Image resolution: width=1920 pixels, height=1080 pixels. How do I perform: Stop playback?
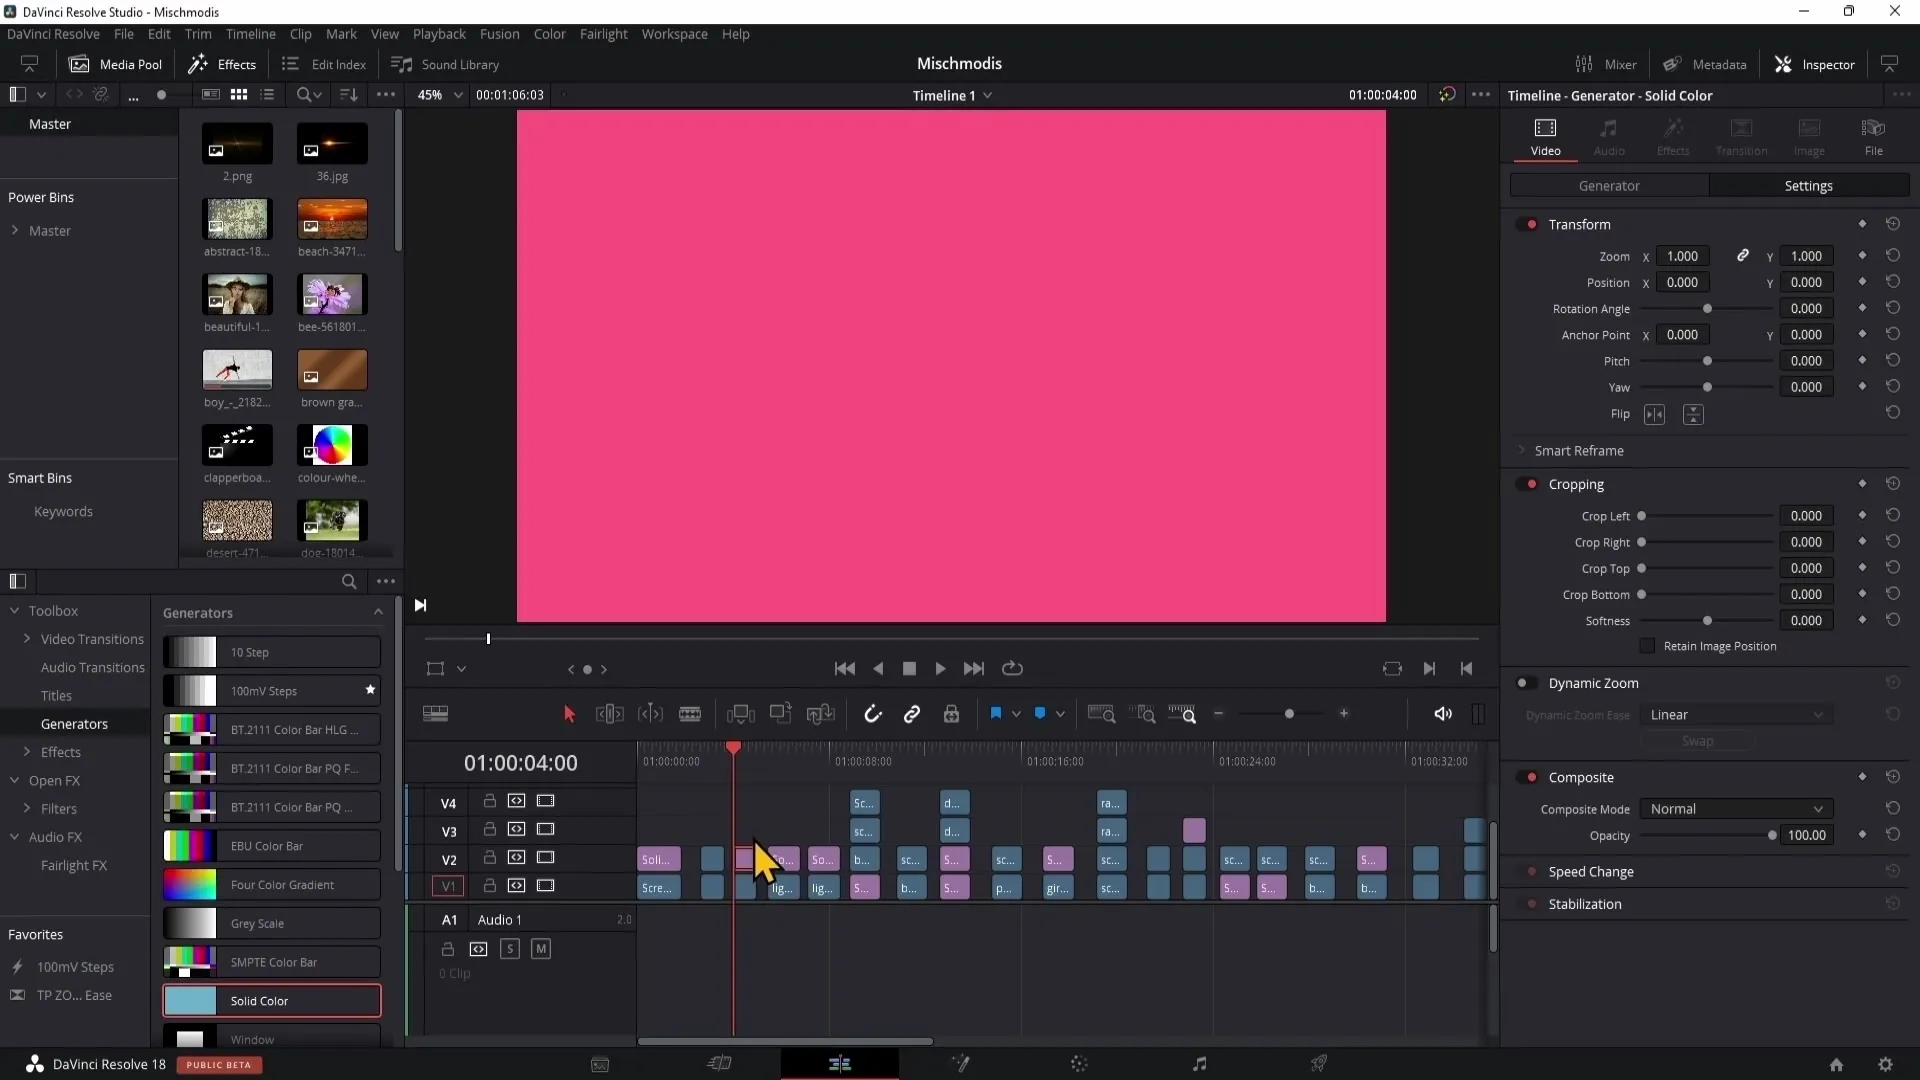click(909, 669)
